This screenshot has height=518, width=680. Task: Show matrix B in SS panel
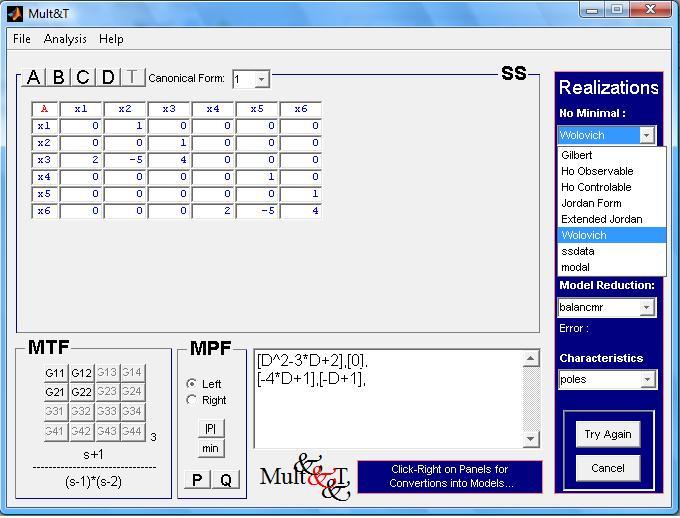[x=58, y=78]
